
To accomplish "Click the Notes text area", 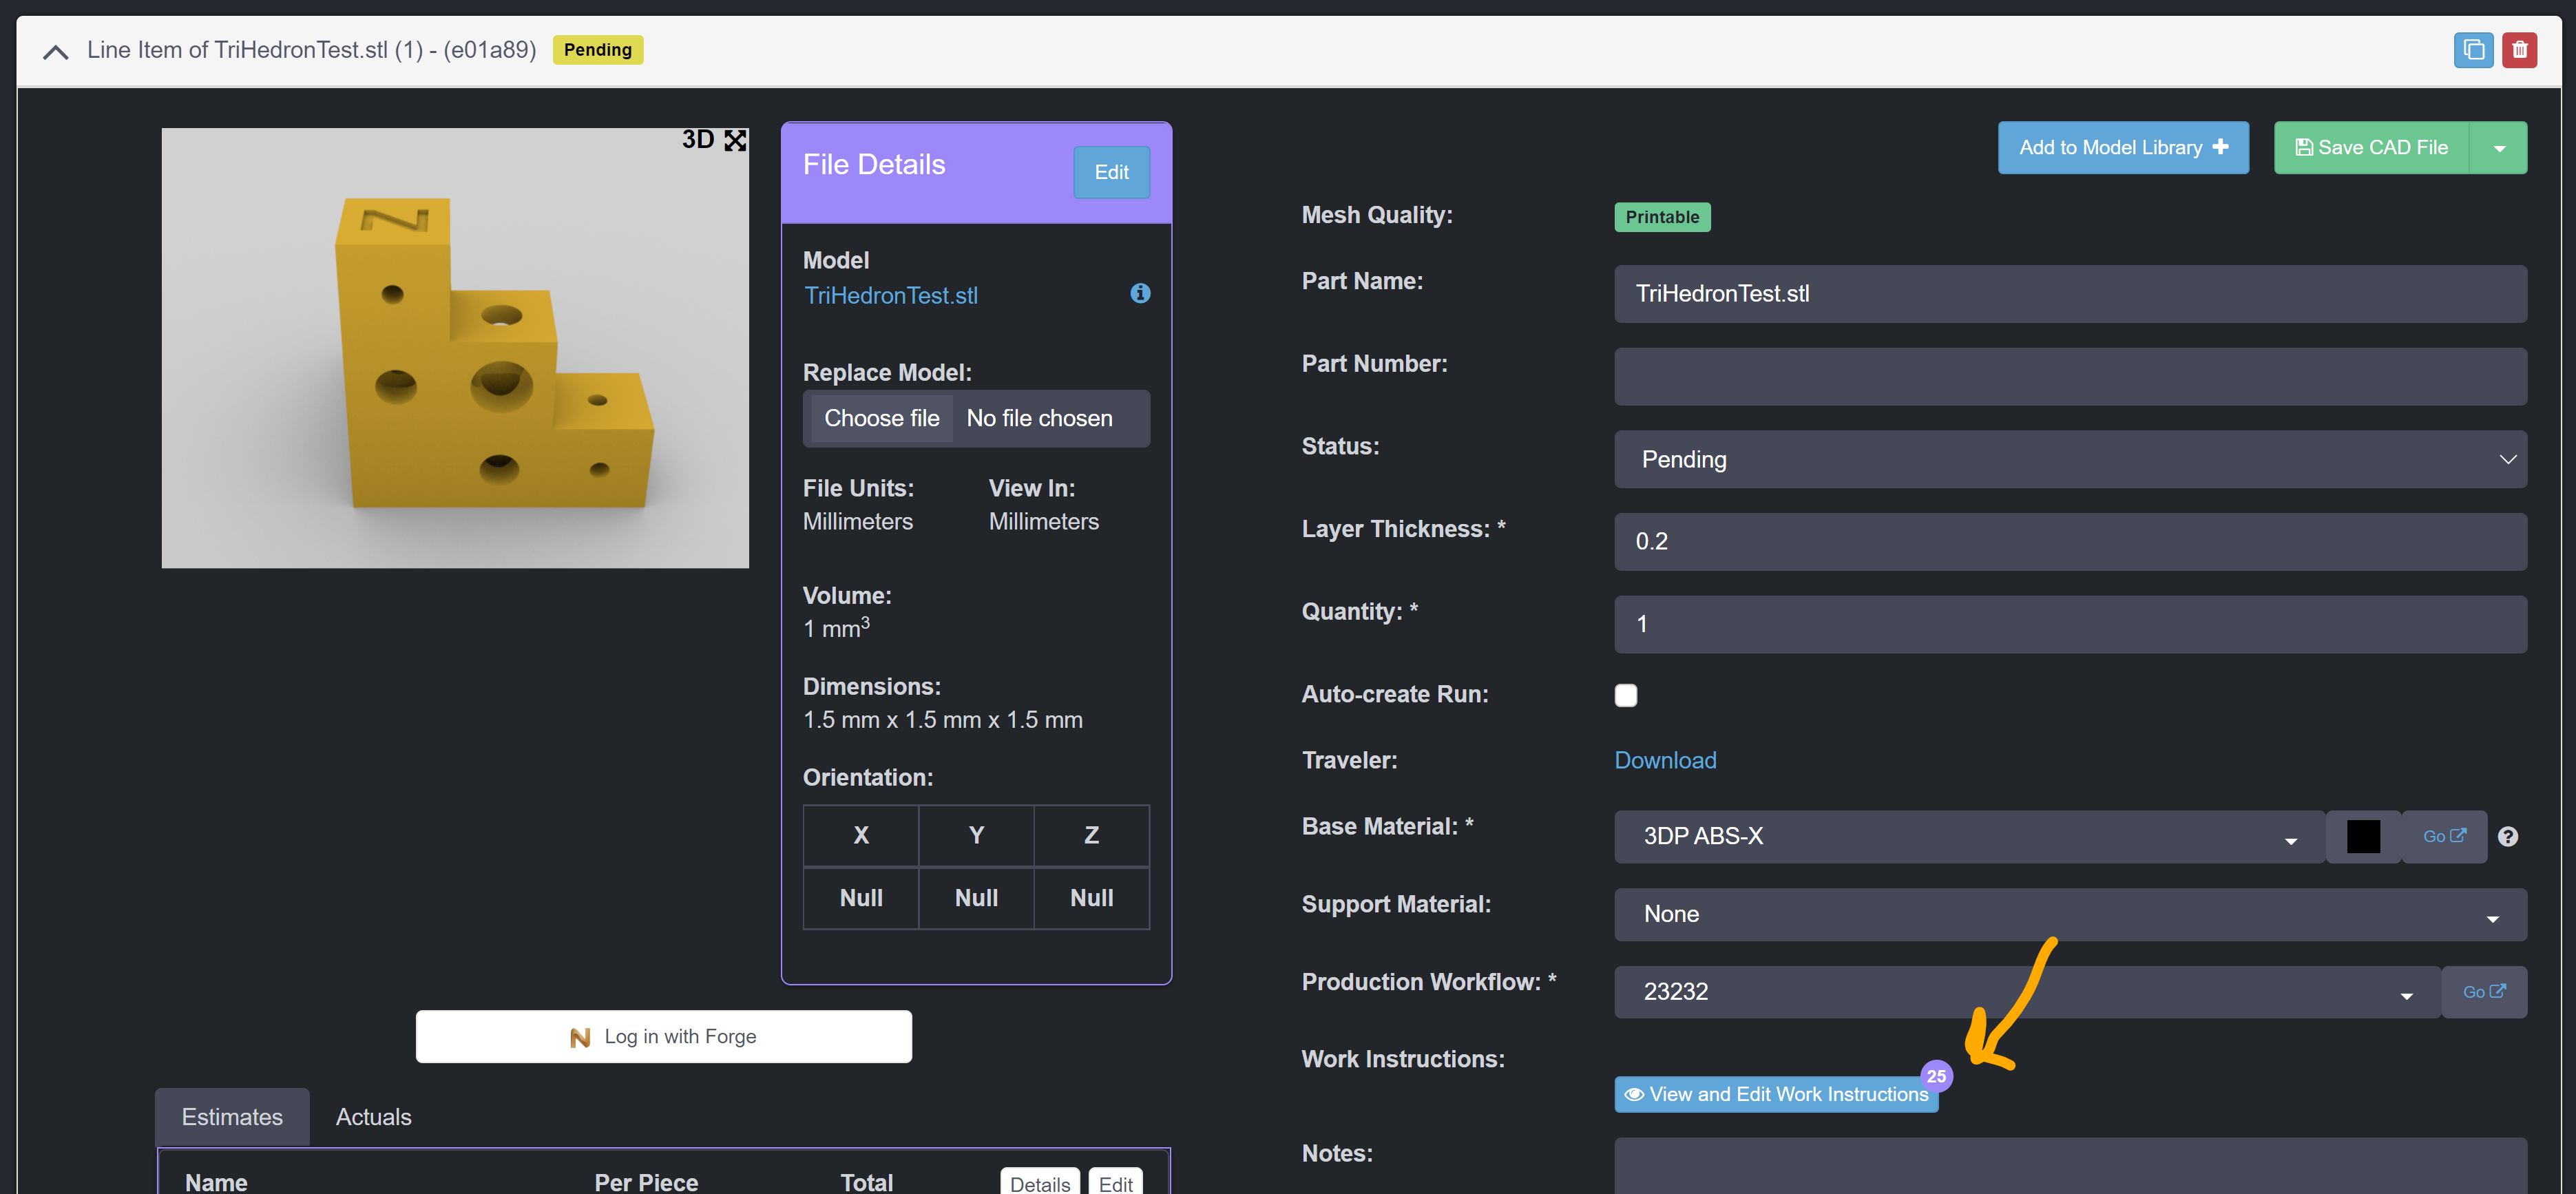I will (2070, 1165).
